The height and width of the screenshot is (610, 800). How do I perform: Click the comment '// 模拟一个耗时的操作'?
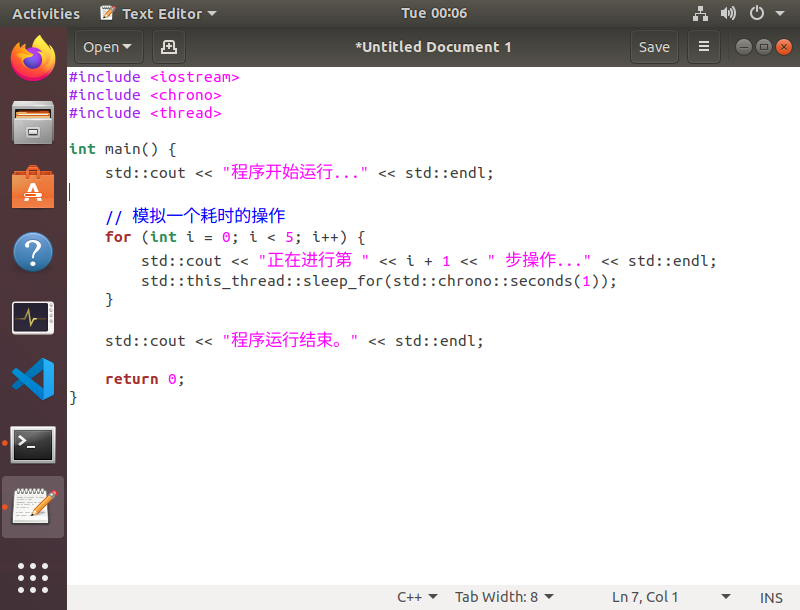195,216
